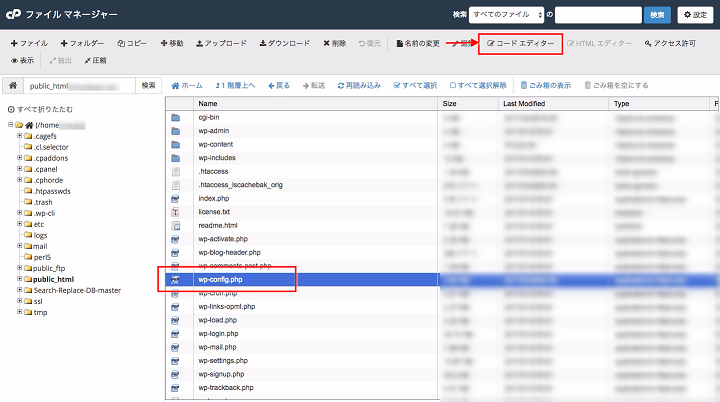Click the コピー copy toolbar button
Viewport: 720px width, 402px height.
(132, 43)
